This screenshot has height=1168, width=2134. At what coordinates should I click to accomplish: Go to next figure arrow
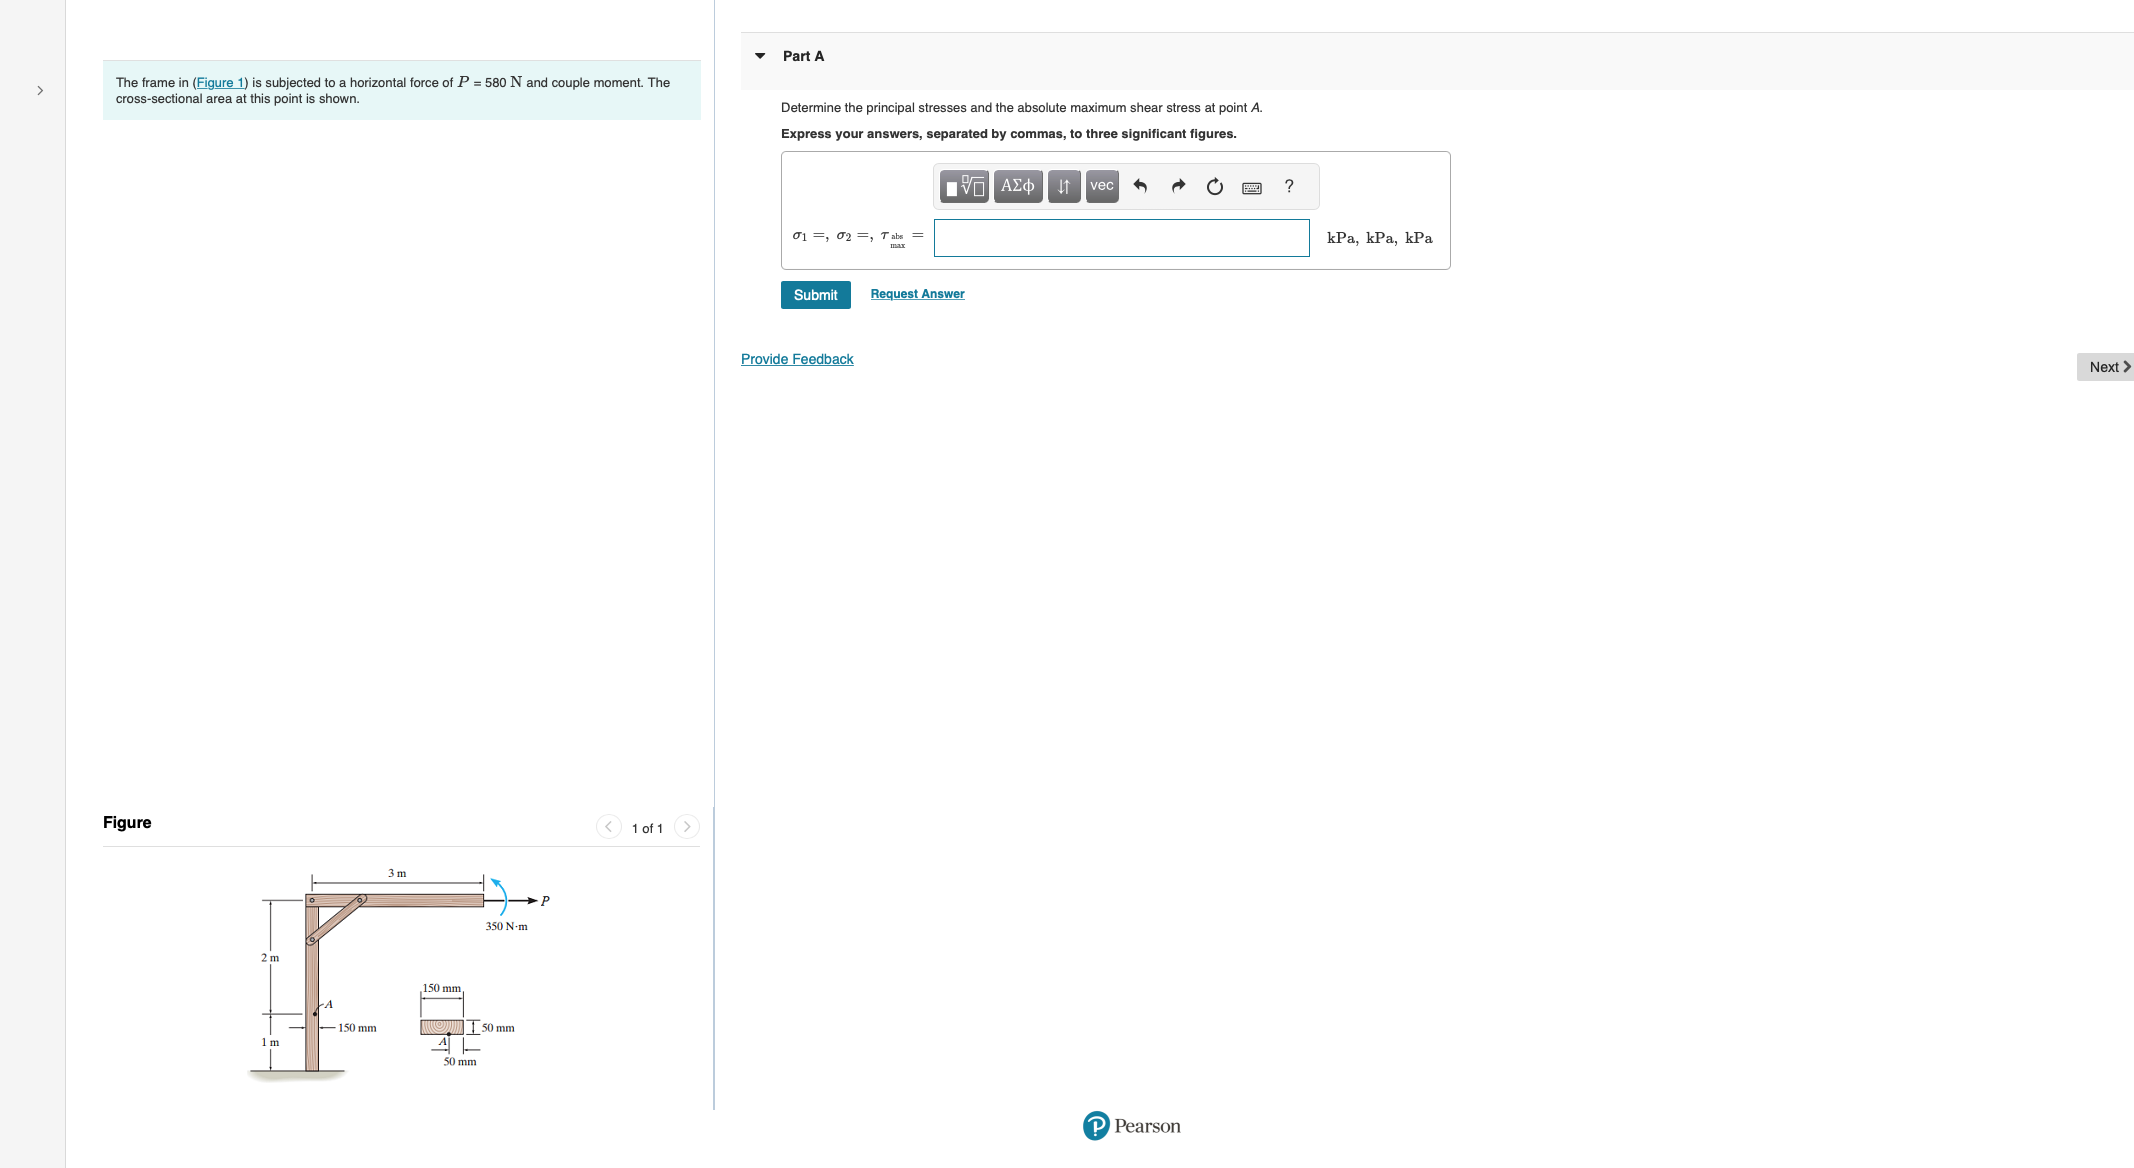point(686,827)
